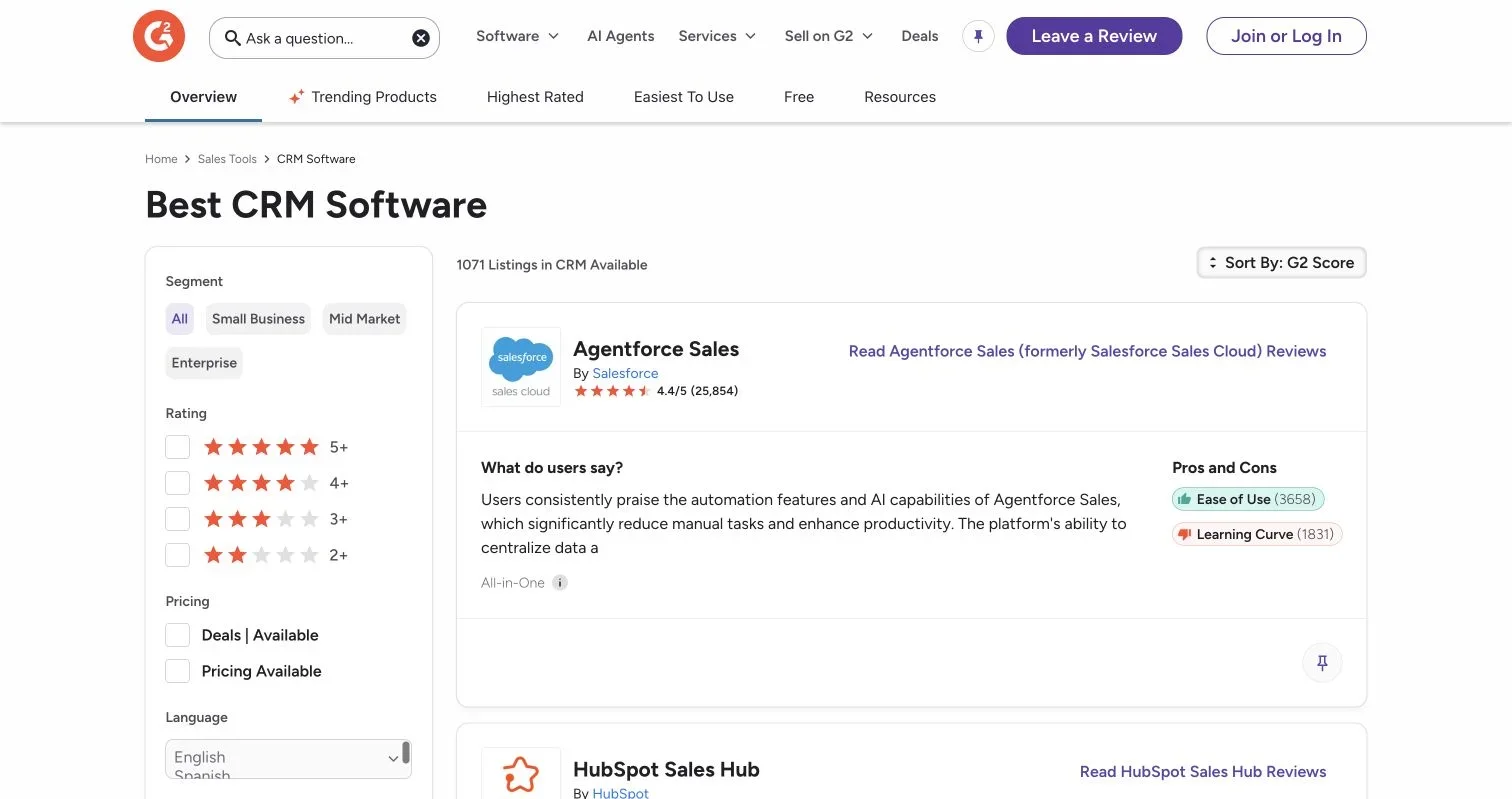Screen dimensions: 1512x799
Task: Open the Language select box
Action: [x=288, y=758]
